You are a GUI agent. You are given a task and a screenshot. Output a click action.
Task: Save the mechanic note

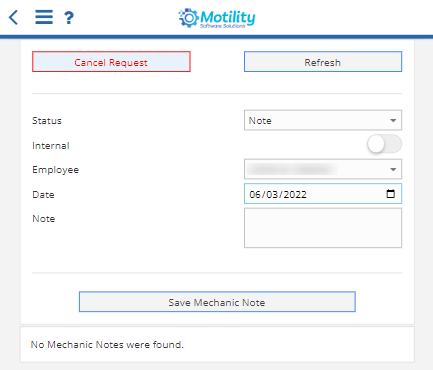click(x=217, y=302)
